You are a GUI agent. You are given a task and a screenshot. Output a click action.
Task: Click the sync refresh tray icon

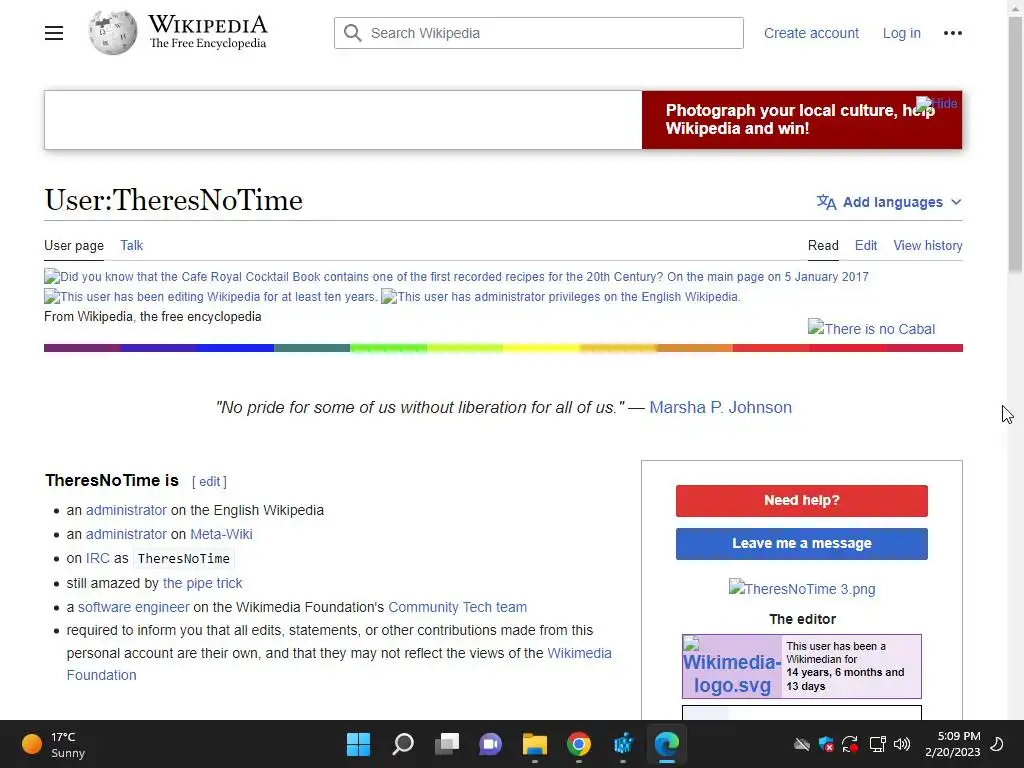pos(850,744)
